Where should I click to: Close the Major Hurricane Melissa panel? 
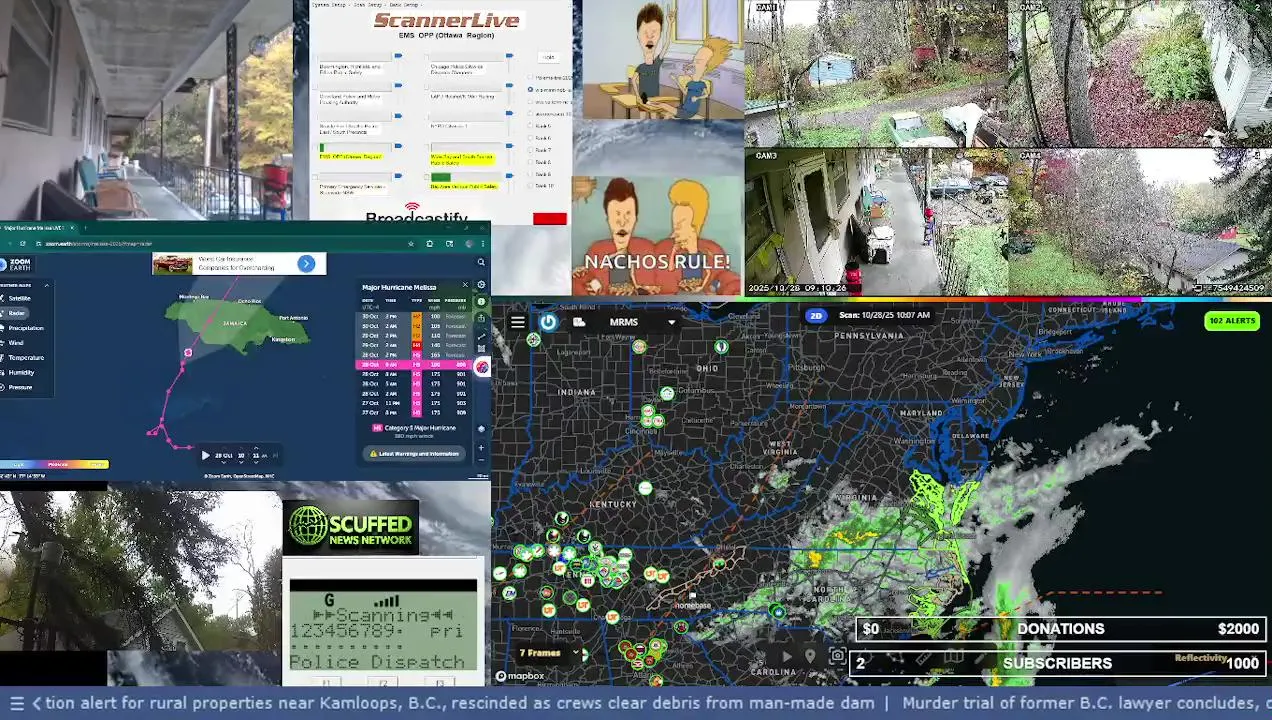[465, 284]
